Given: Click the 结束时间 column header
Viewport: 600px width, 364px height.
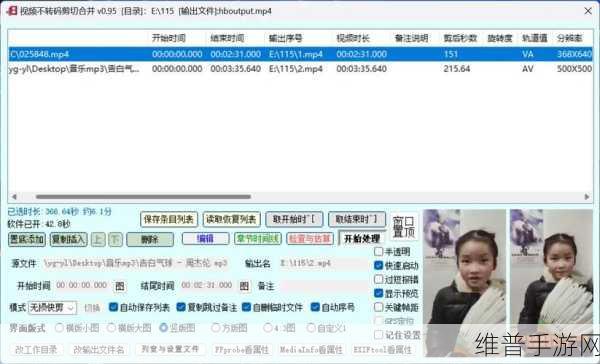Looking at the screenshot, I should pyautogui.click(x=227, y=38).
